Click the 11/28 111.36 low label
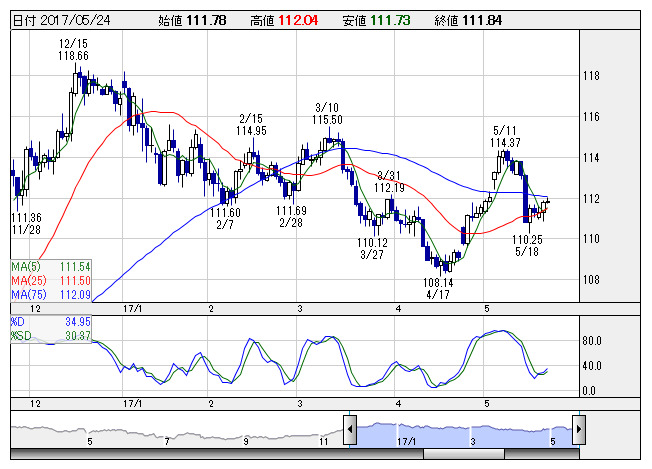The image size is (652, 469). (x=26, y=223)
